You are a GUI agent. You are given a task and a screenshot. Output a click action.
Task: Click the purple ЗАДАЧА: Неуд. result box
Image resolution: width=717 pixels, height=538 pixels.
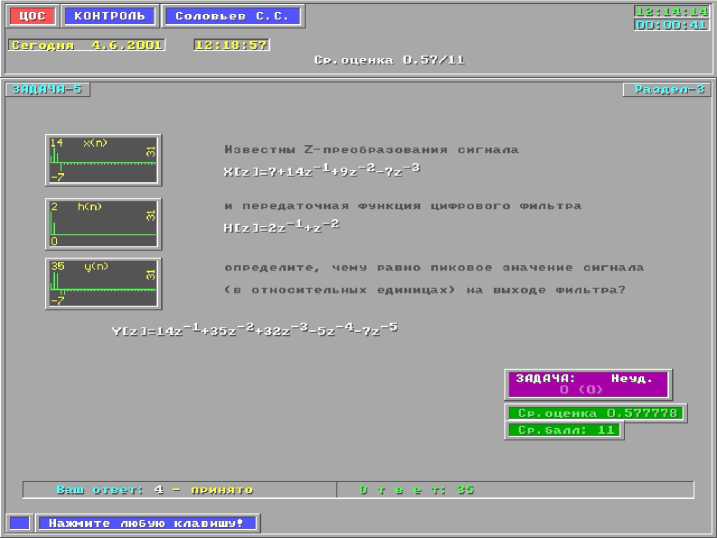click(588, 384)
